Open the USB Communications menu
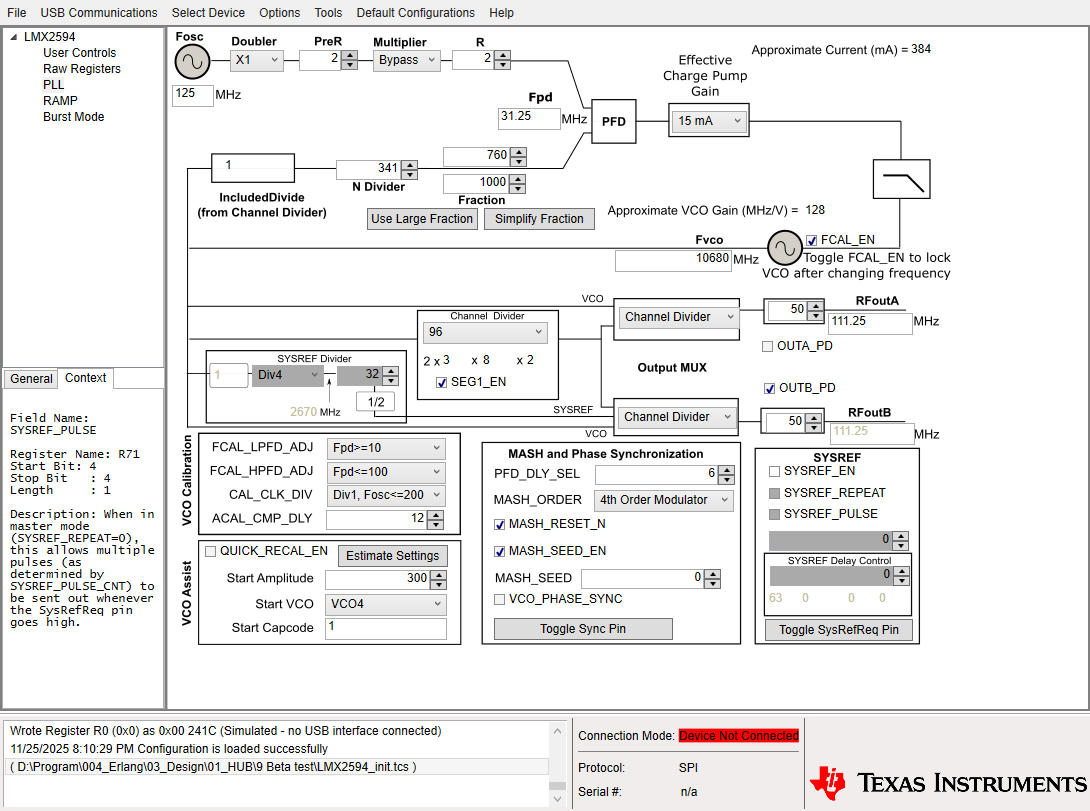 point(99,13)
